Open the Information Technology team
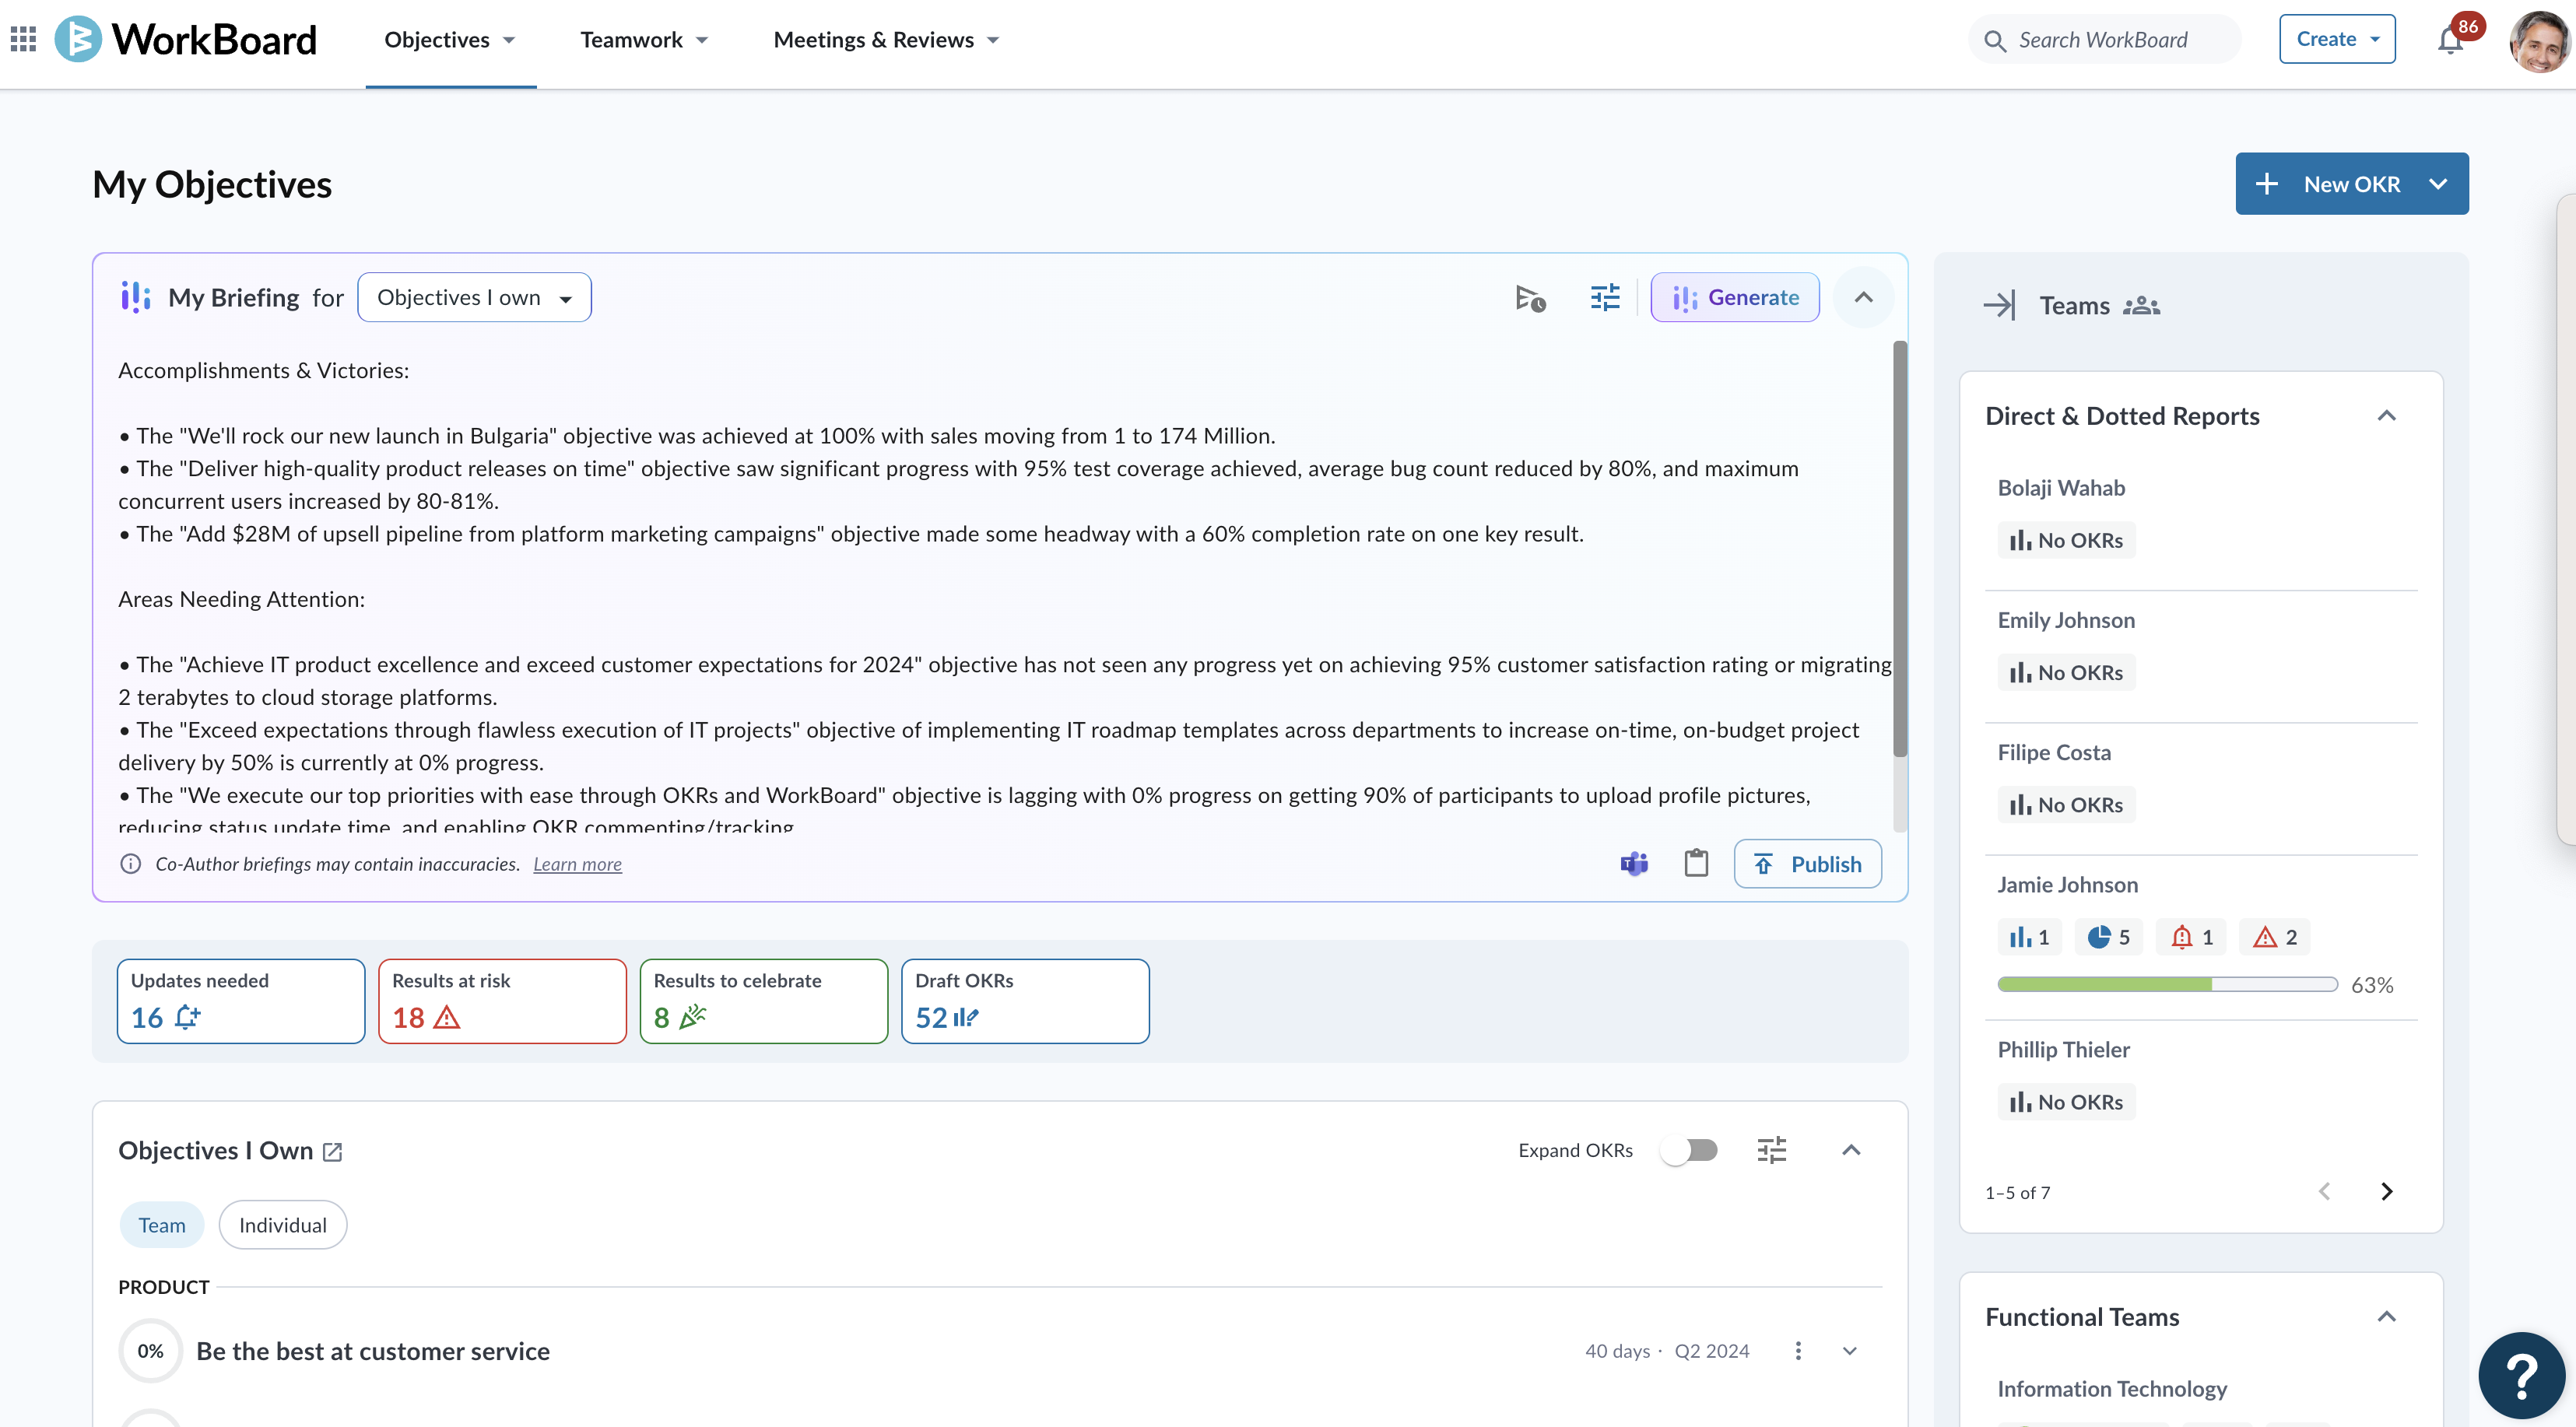2576x1427 pixels. coord(2112,1389)
